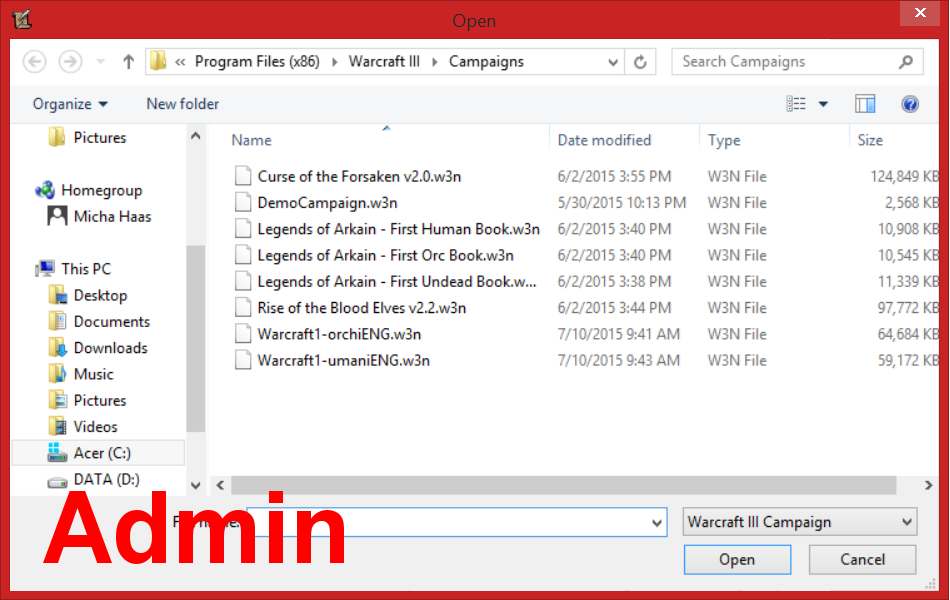Screen dimensions: 950x600
Task: Open Desktop in the navigation pane
Action: [x=100, y=295]
